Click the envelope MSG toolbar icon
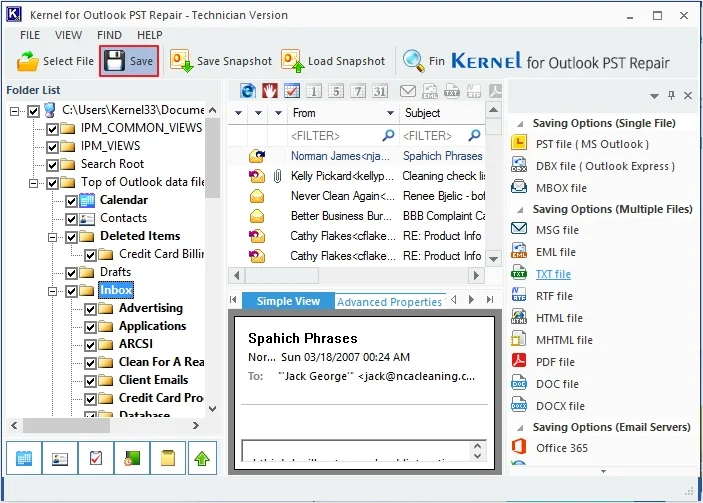The width and height of the screenshot is (703, 503). pyautogui.click(x=408, y=91)
